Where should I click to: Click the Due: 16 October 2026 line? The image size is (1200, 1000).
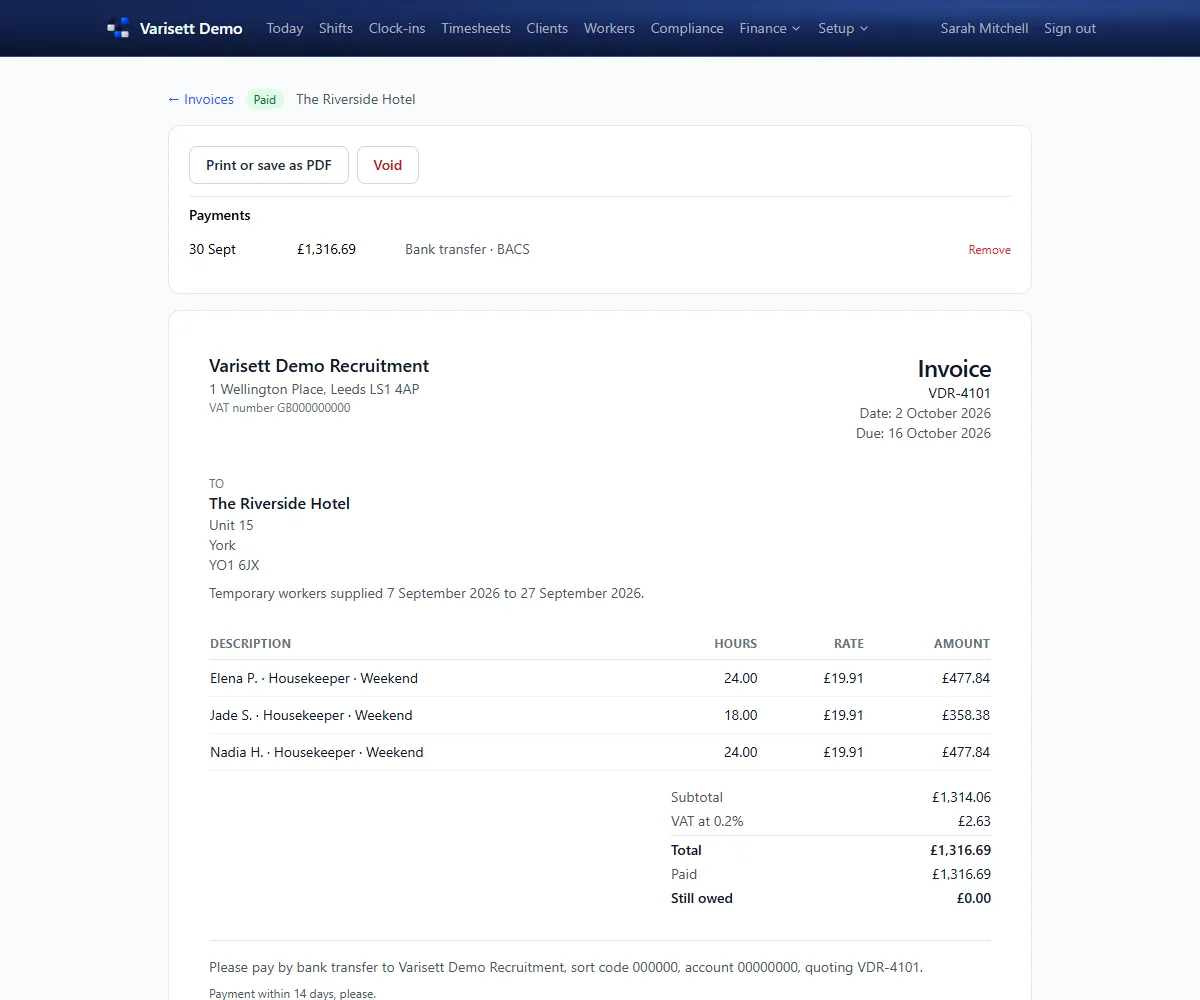923,433
